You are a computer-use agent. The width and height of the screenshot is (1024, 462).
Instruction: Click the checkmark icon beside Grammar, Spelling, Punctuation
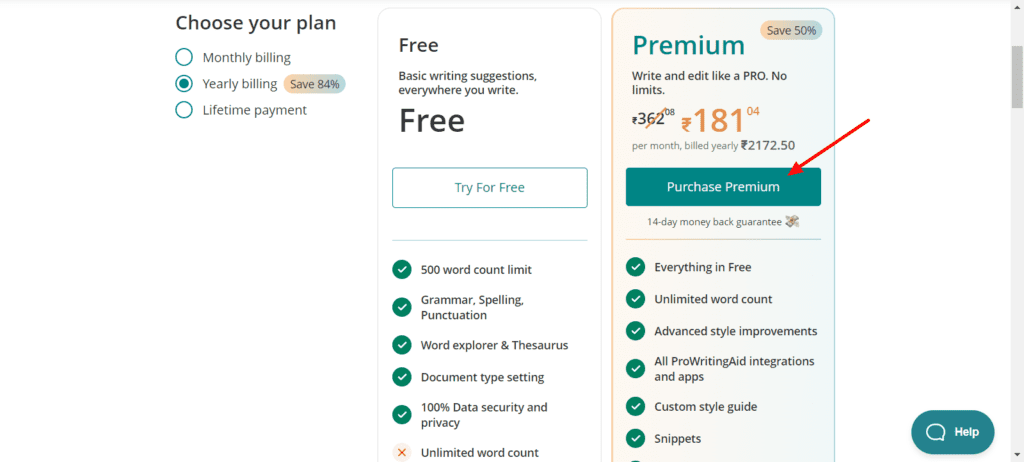tap(402, 307)
